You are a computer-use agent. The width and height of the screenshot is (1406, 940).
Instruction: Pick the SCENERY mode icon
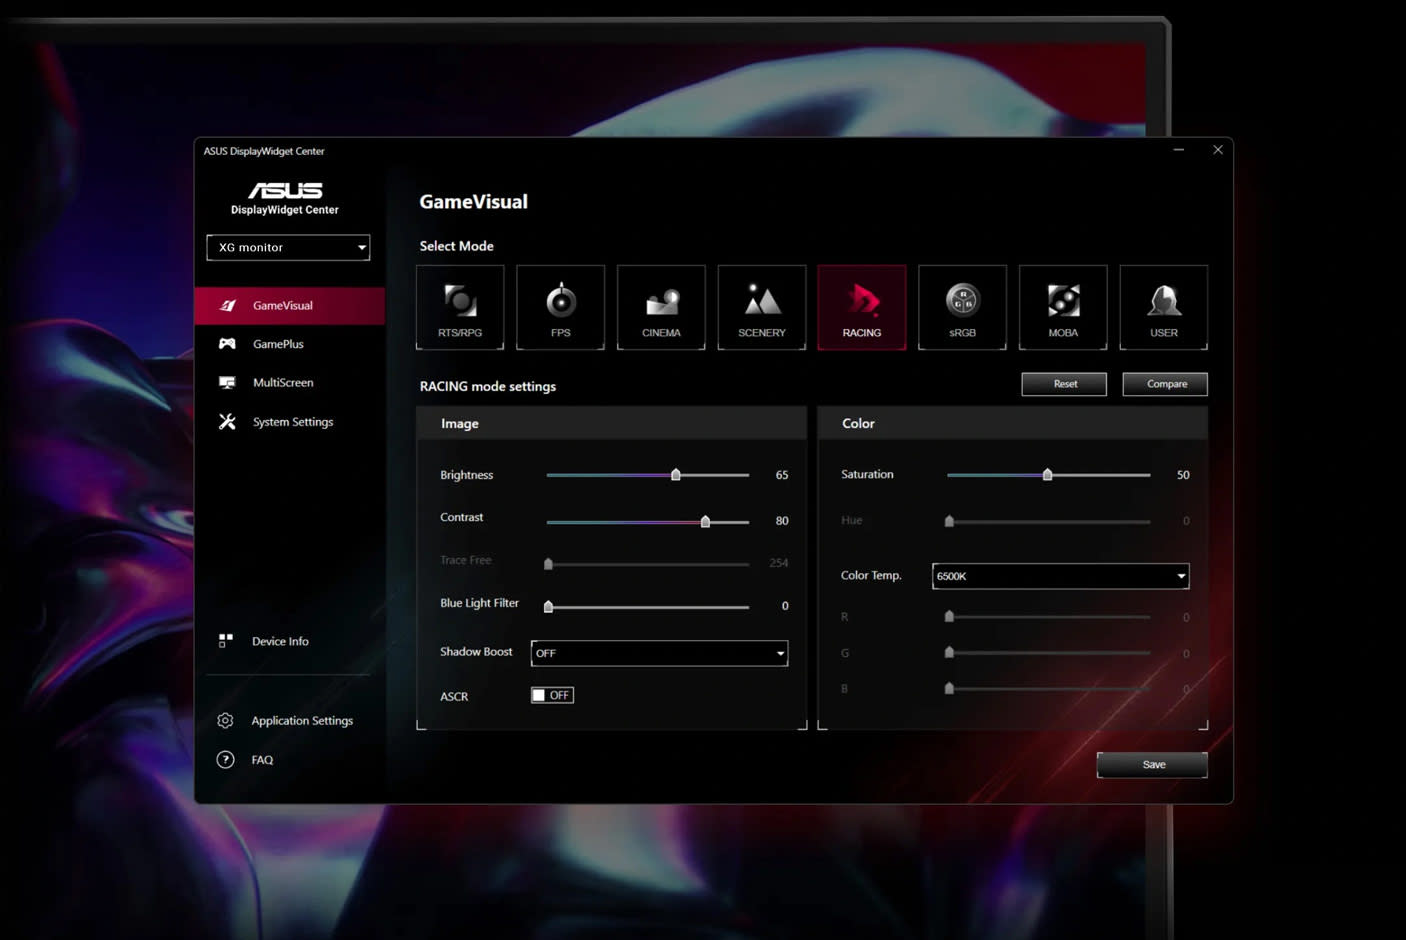pyautogui.click(x=761, y=307)
